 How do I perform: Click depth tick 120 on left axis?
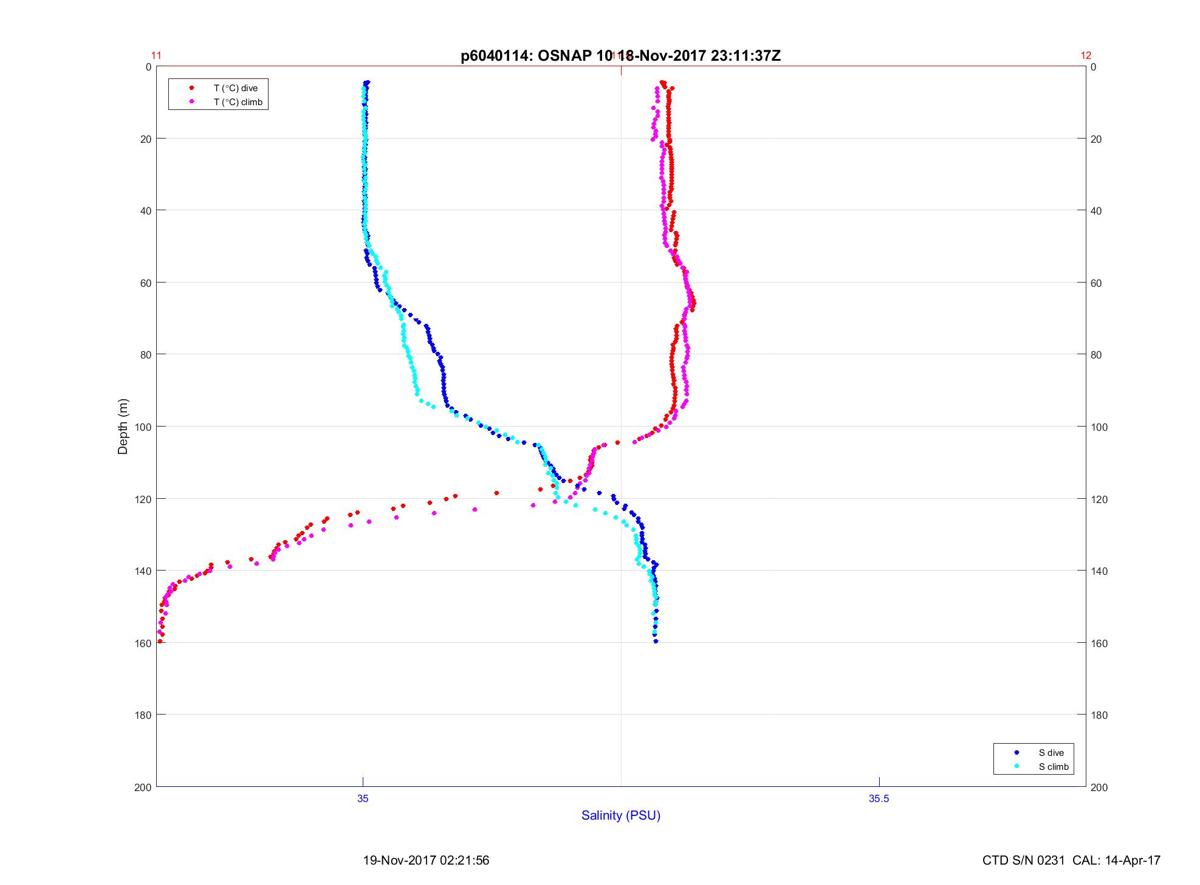pyautogui.click(x=142, y=499)
